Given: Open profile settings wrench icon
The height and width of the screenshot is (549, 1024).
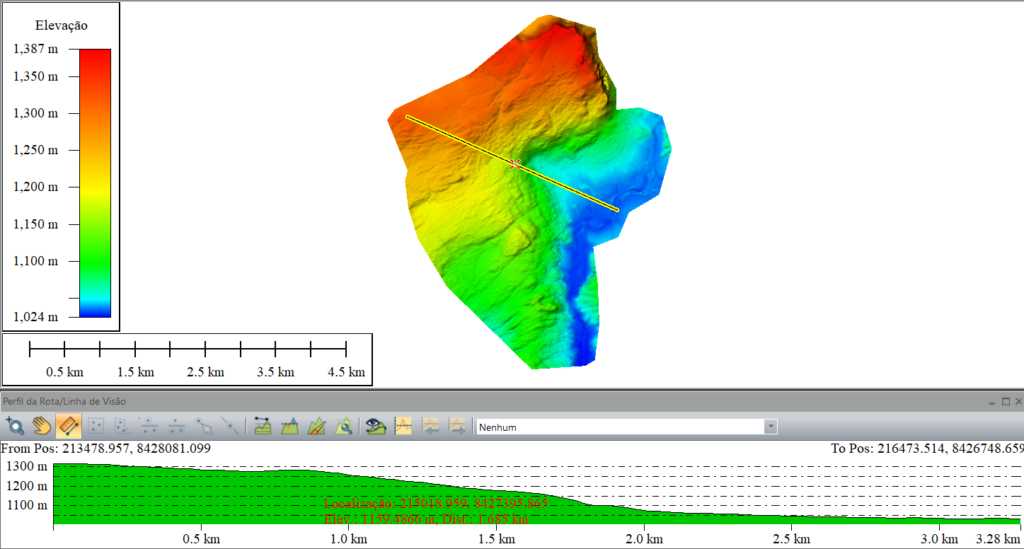Looking at the screenshot, I should pyautogui.click(x=343, y=427).
